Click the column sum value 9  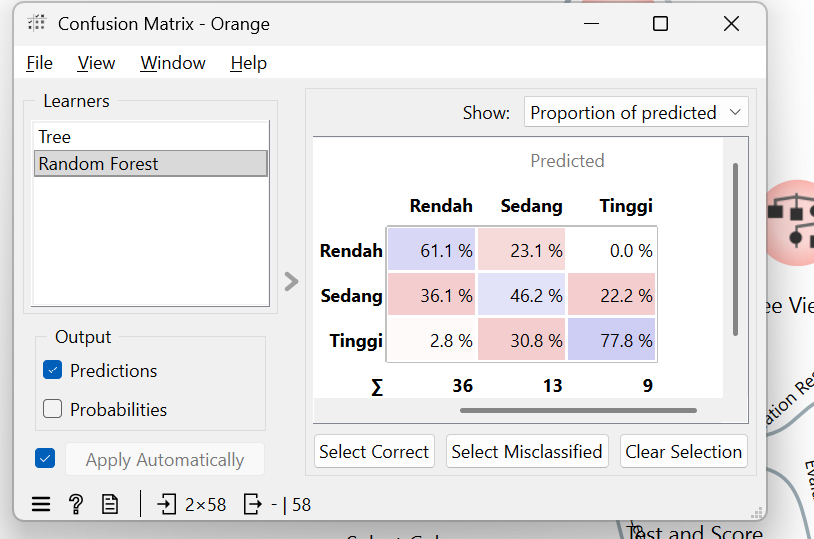647,385
